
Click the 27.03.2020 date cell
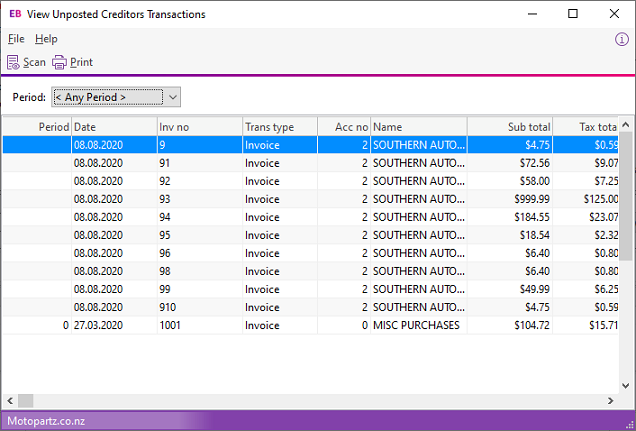(114, 325)
